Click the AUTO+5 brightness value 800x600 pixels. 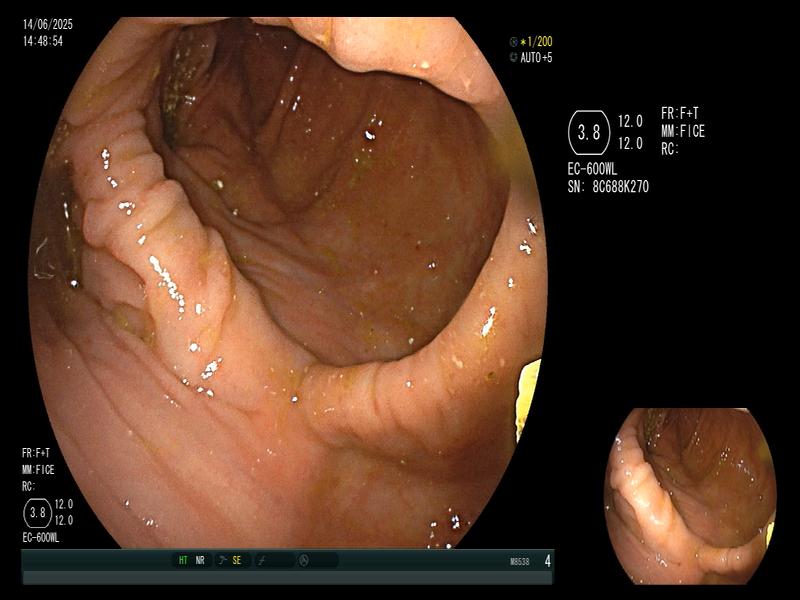click(536, 58)
